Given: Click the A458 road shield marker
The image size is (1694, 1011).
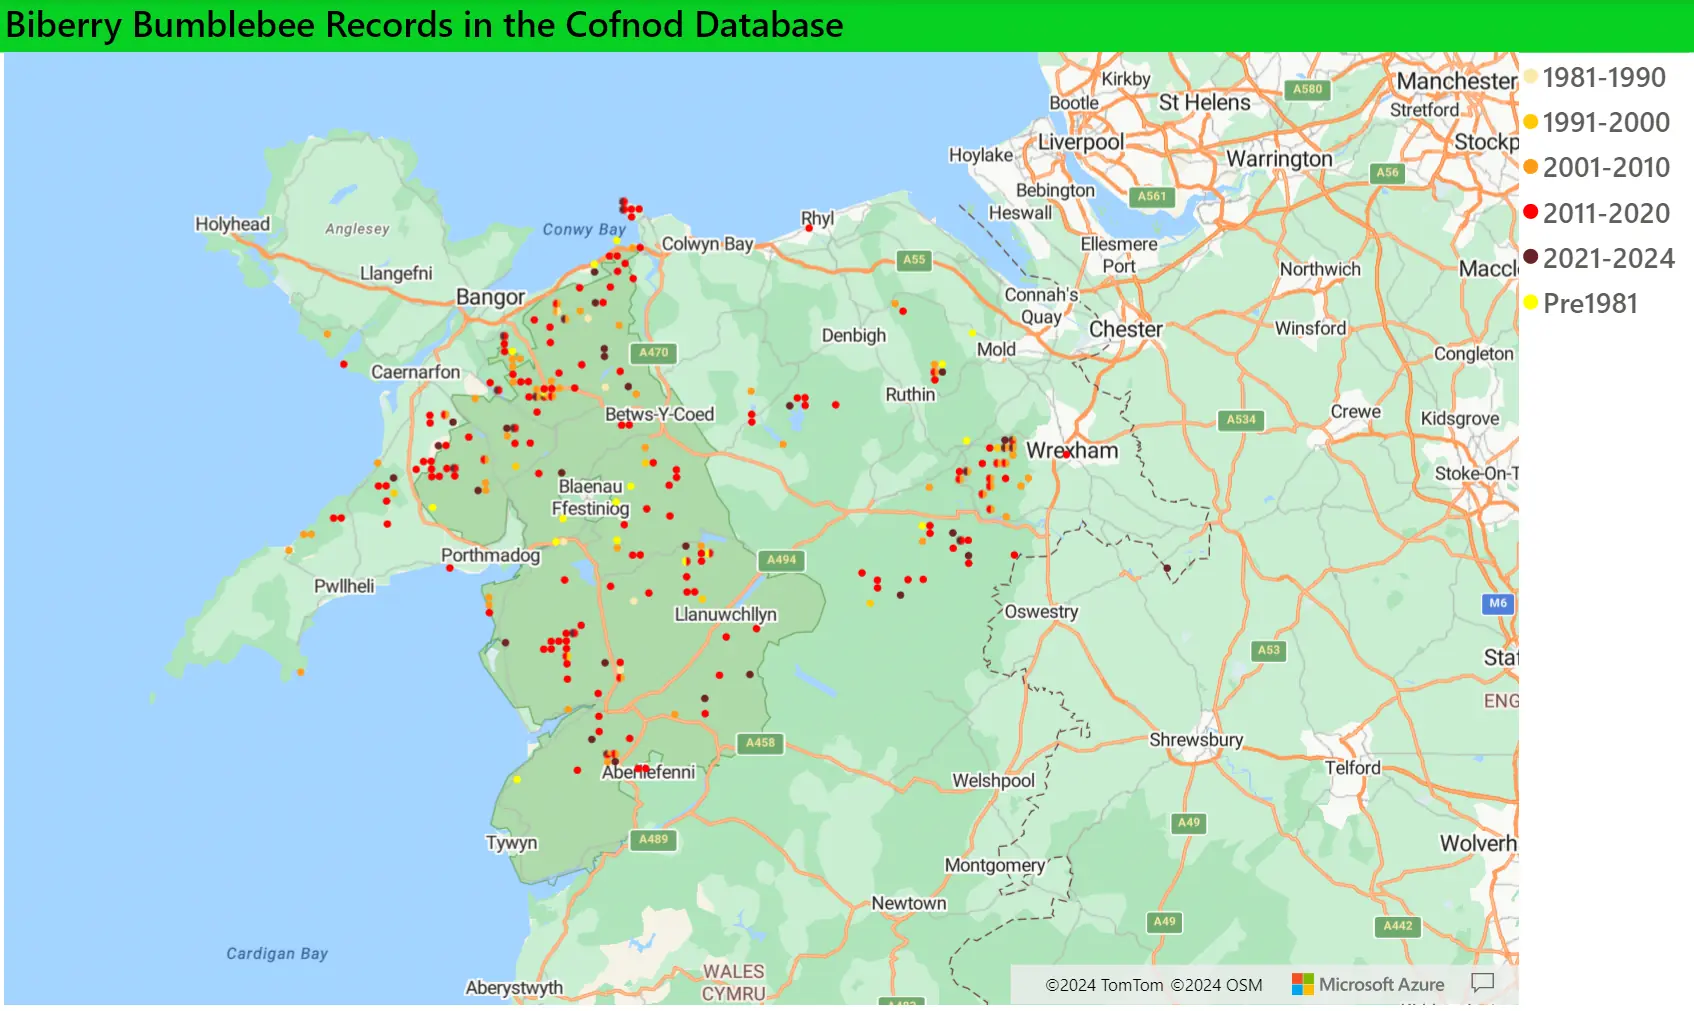Looking at the screenshot, I should (760, 743).
